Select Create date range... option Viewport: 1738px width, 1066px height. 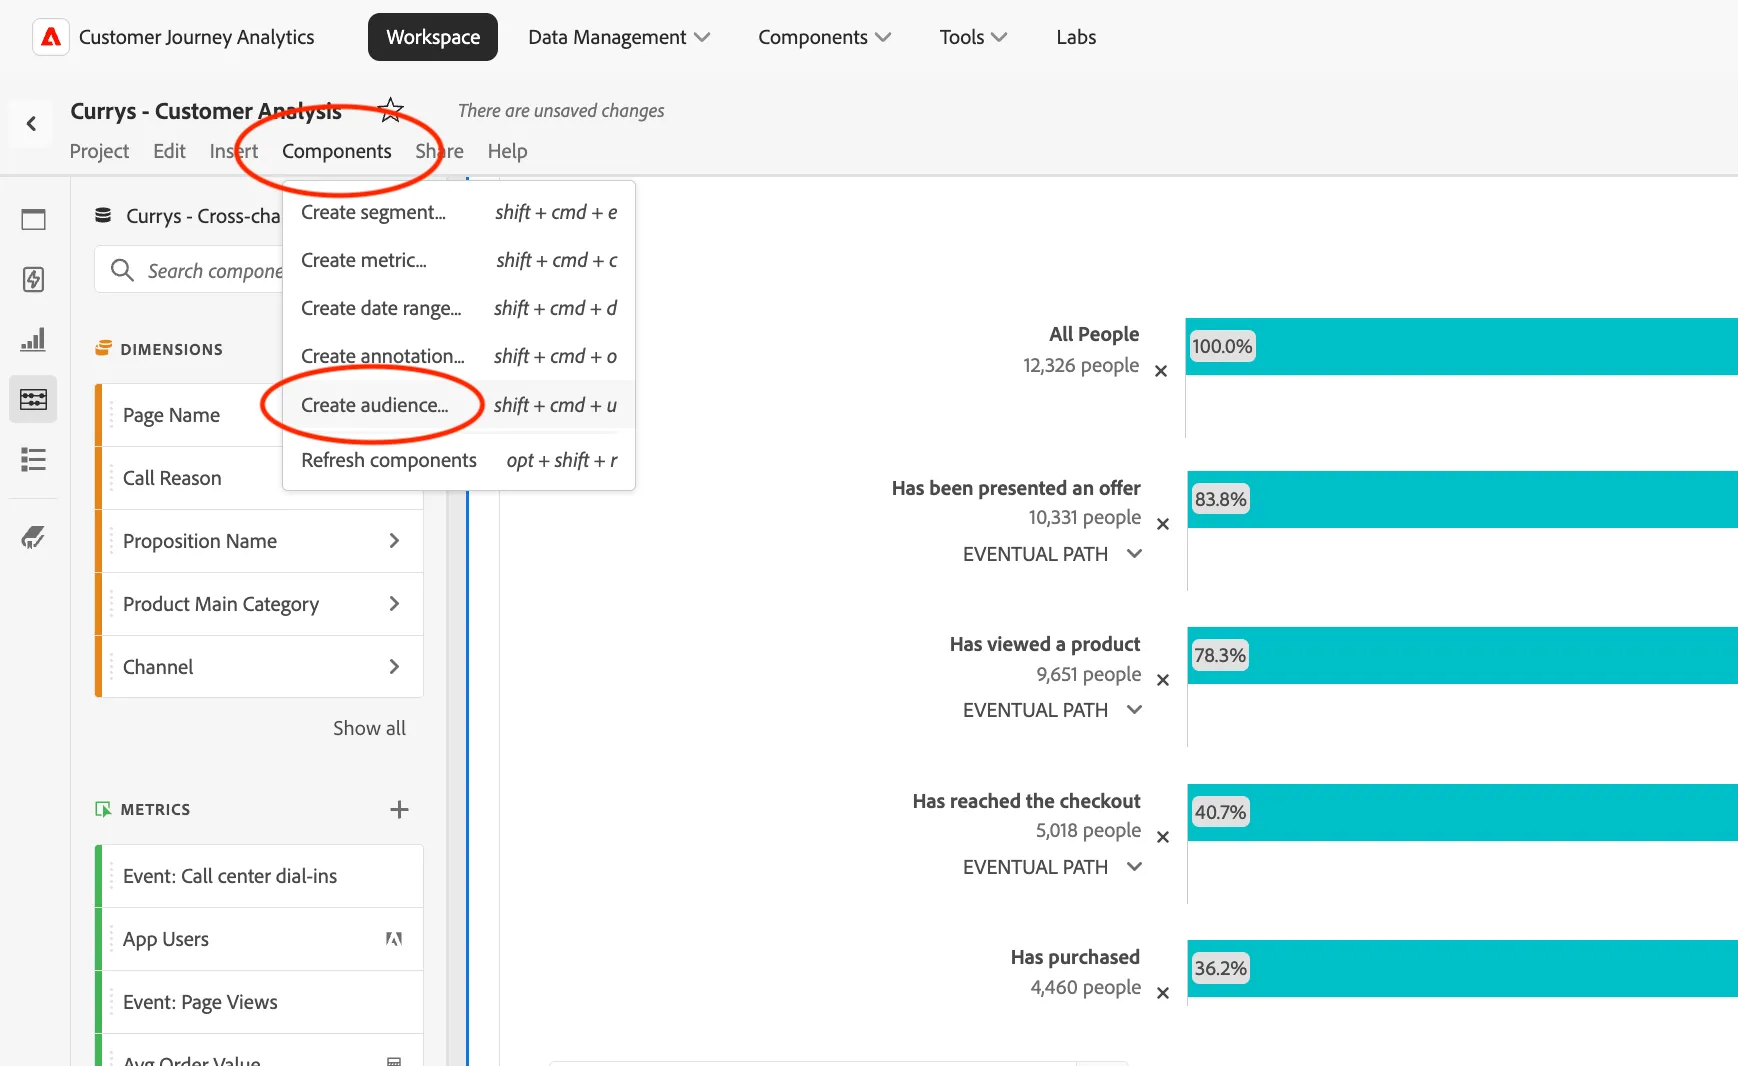459,308
